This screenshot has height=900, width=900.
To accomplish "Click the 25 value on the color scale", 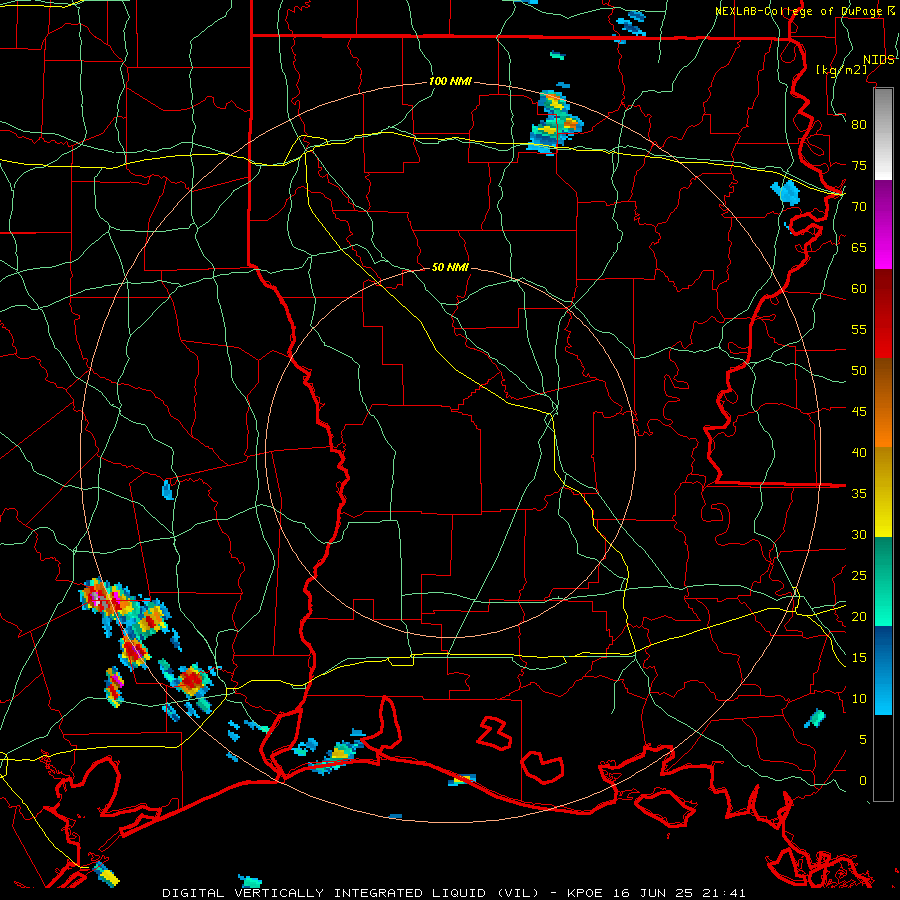I will (x=859, y=576).
